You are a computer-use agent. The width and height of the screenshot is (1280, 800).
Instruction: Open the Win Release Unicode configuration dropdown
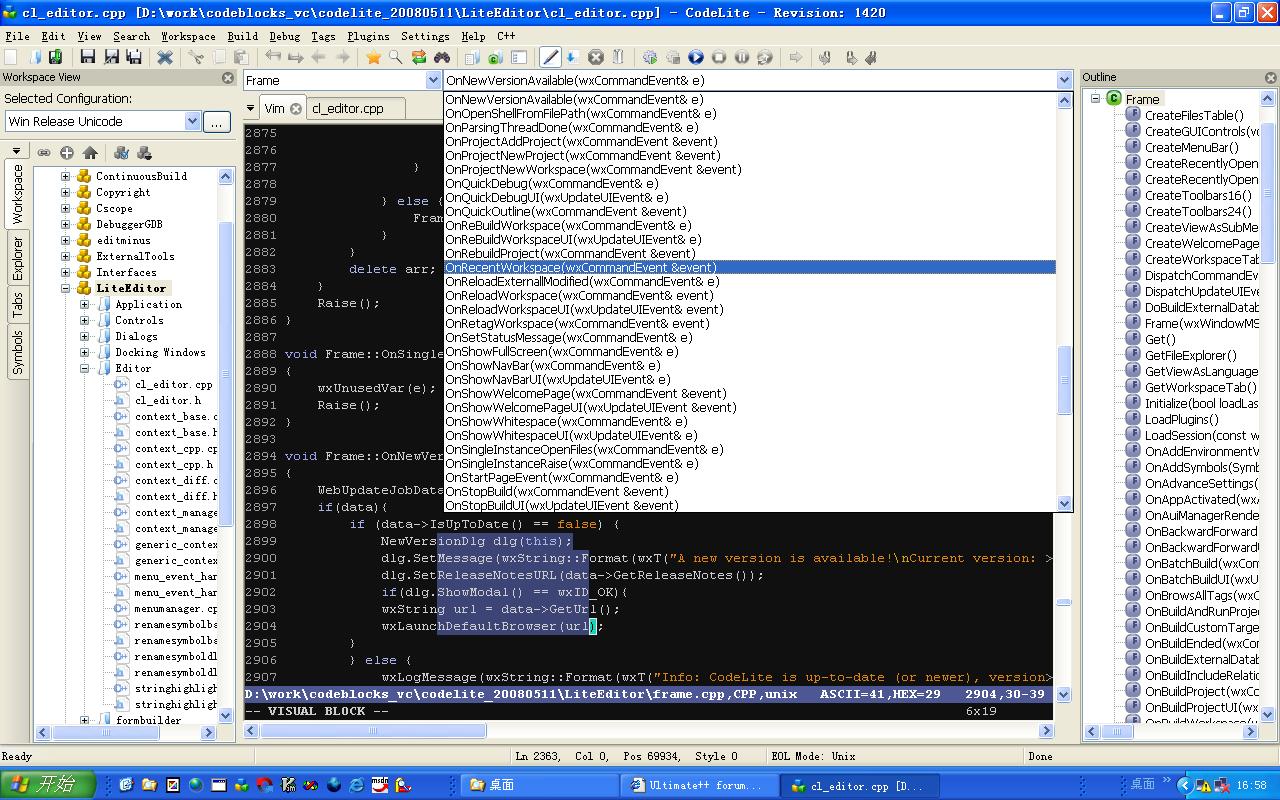click(x=192, y=121)
